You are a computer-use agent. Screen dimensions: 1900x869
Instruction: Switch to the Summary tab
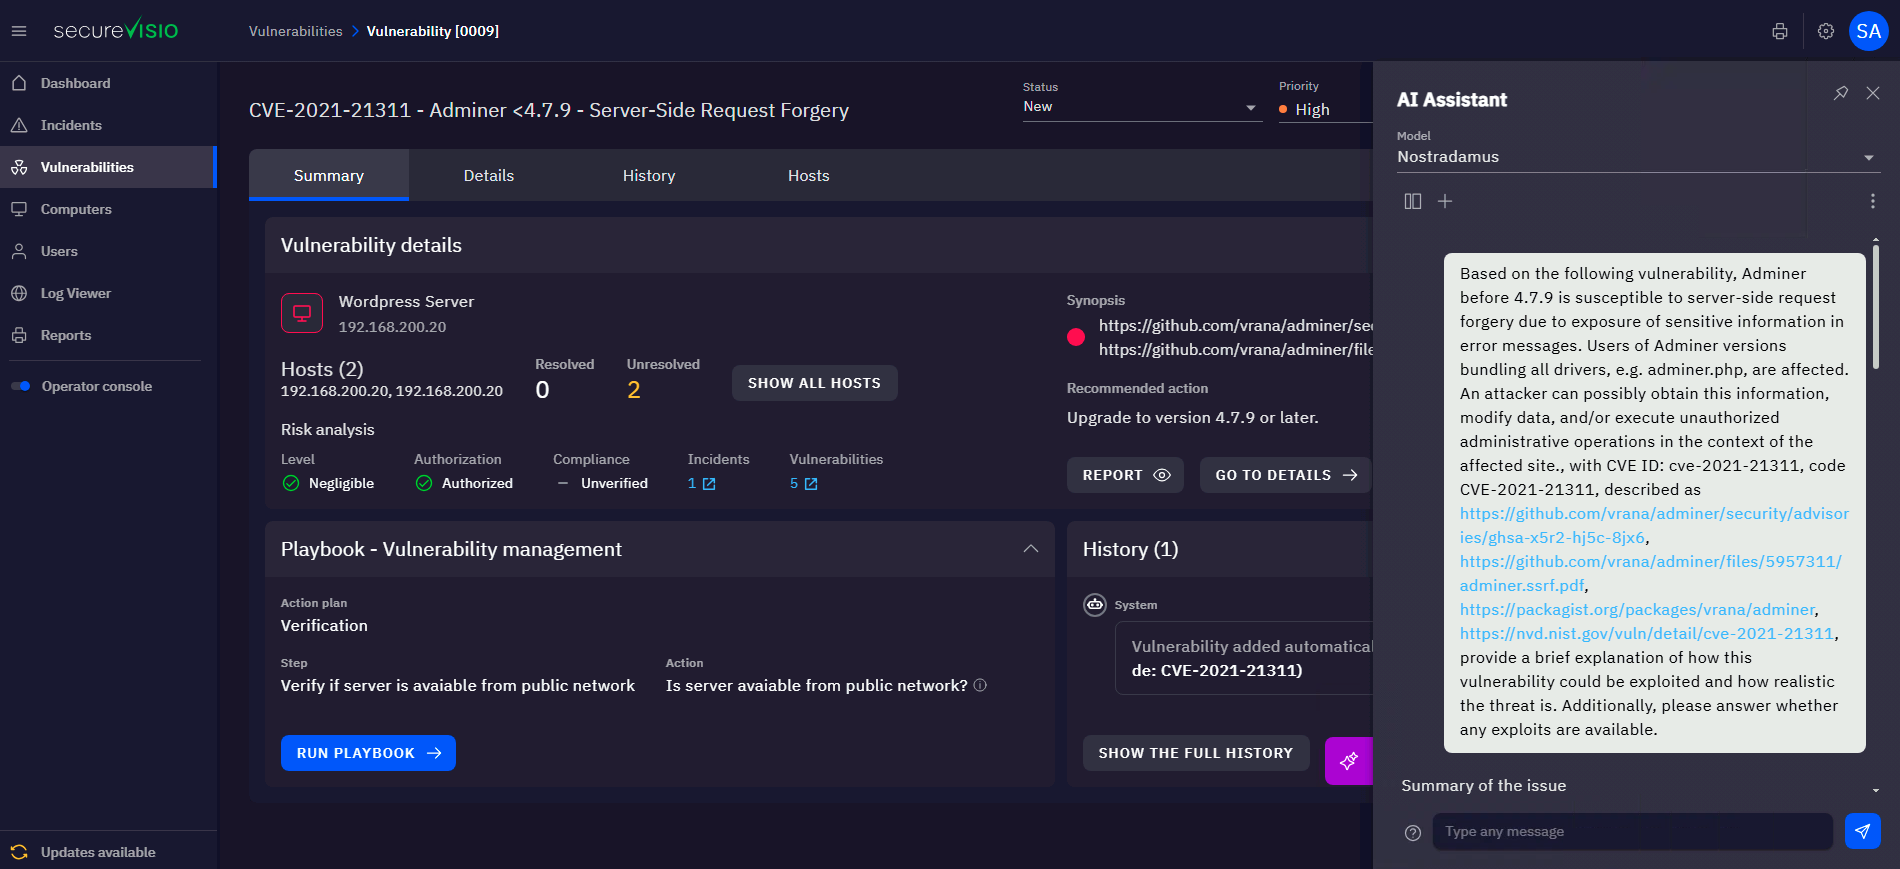pos(328,175)
